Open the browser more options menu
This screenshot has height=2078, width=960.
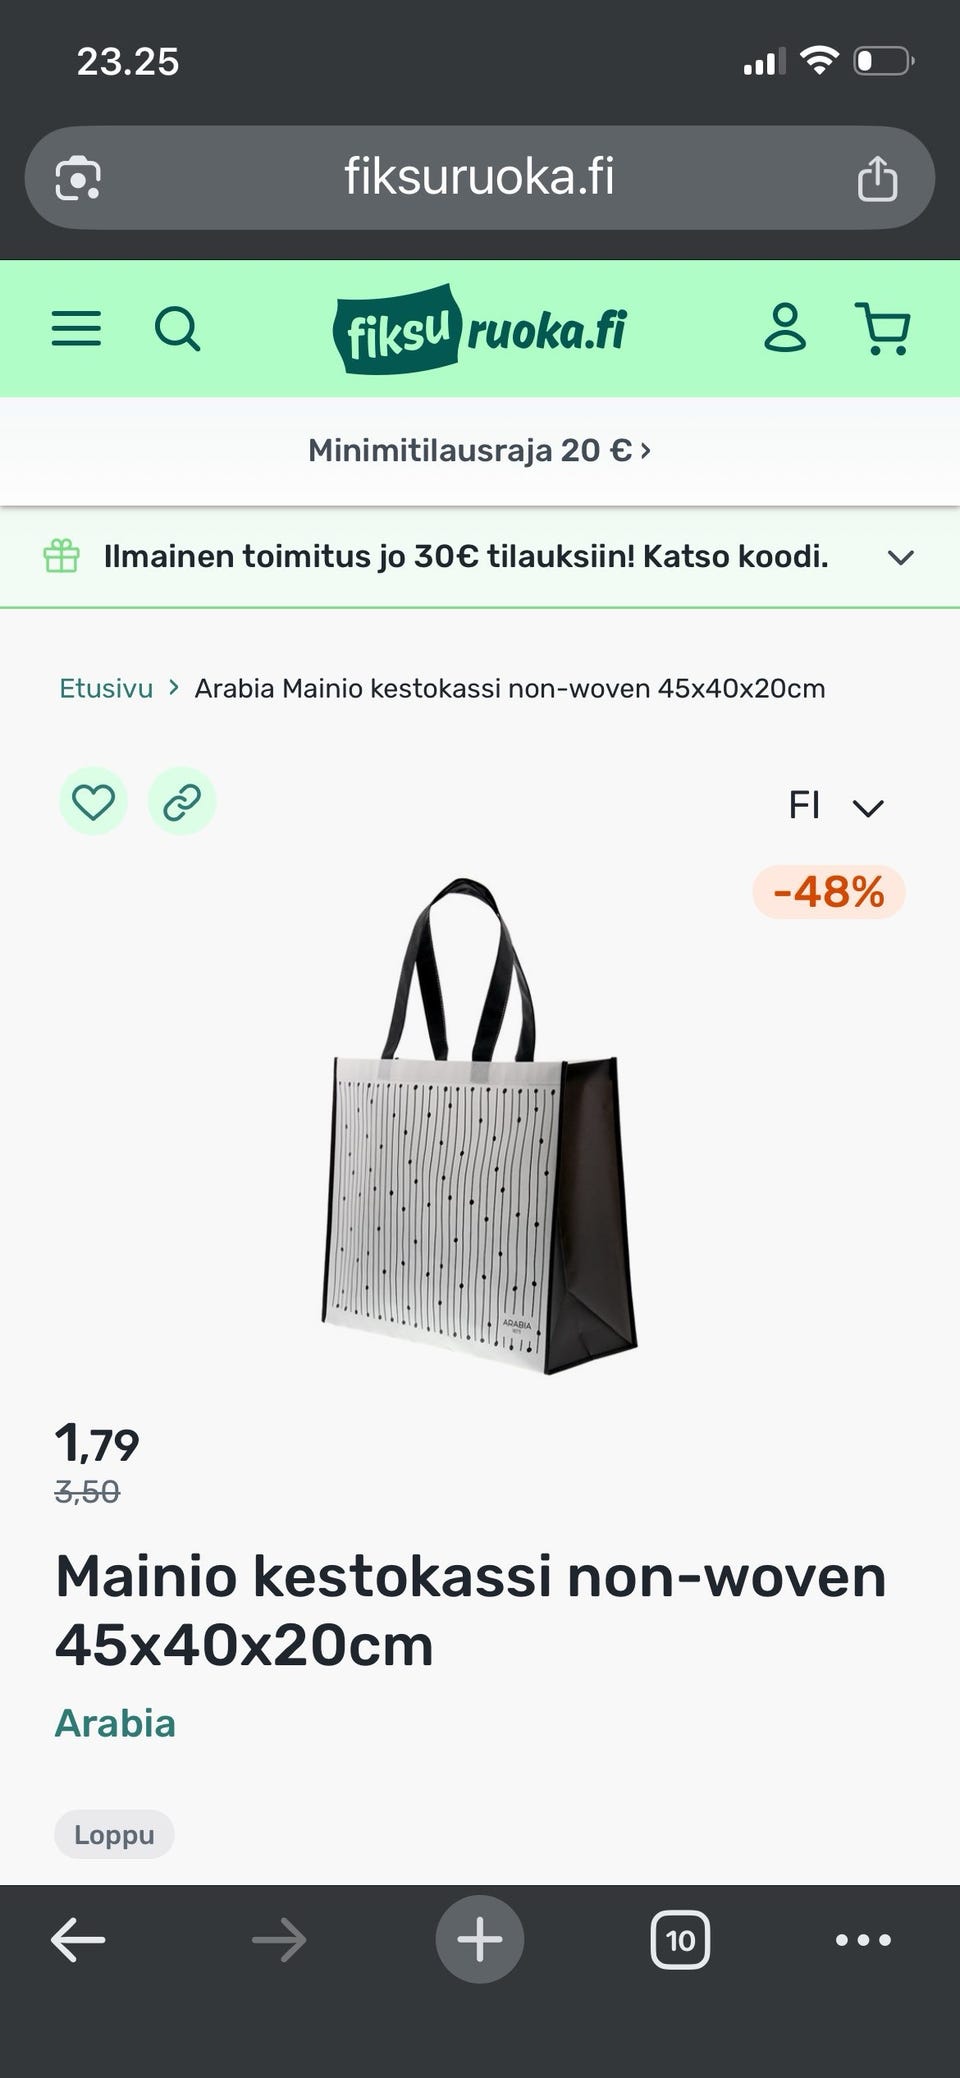(863, 1941)
